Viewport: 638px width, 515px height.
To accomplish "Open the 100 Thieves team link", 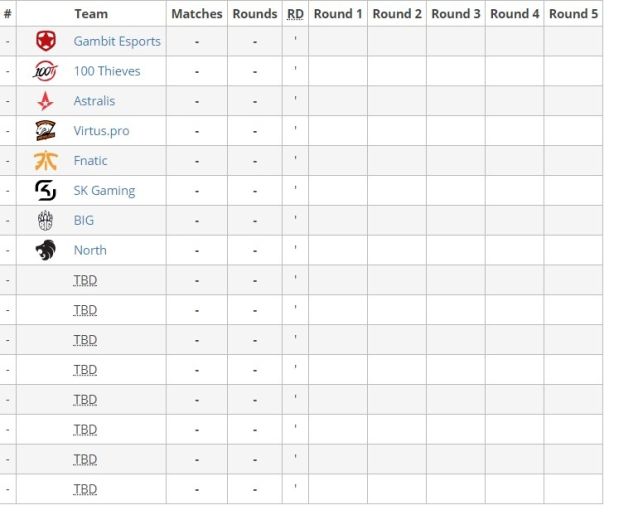I will (x=107, y=71).
